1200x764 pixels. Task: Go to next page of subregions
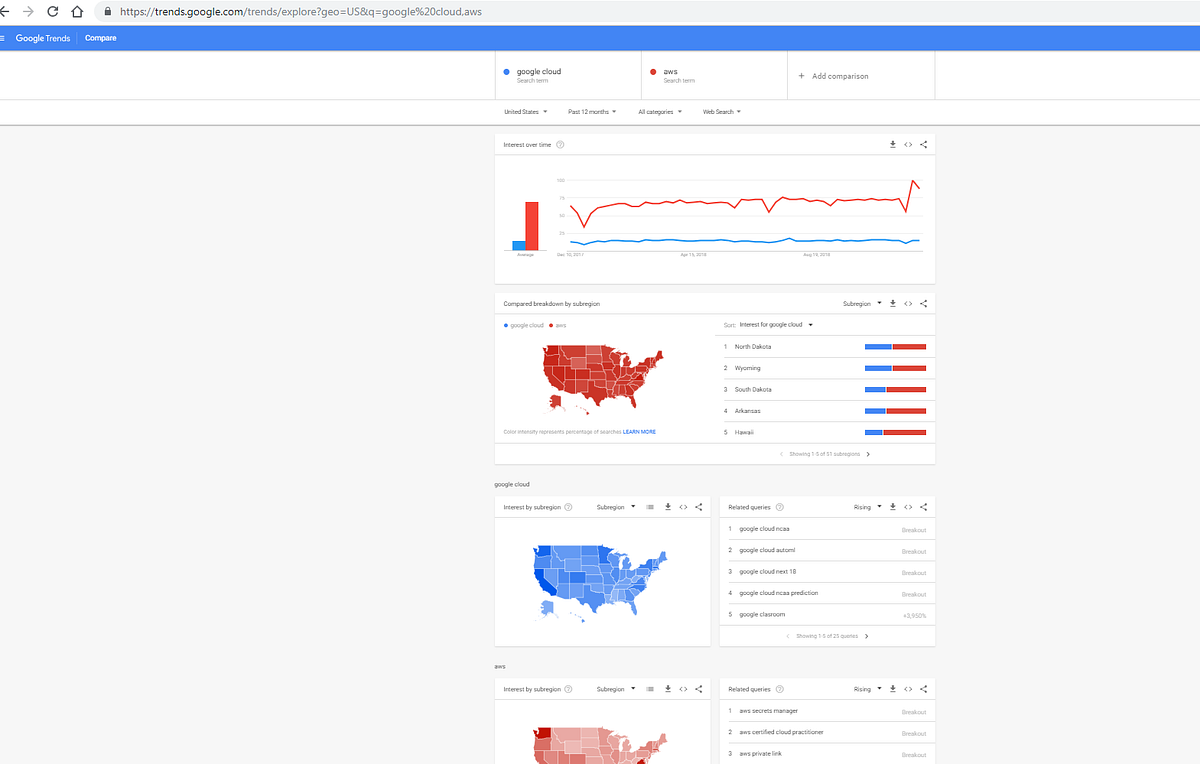(x=868, y=454)
